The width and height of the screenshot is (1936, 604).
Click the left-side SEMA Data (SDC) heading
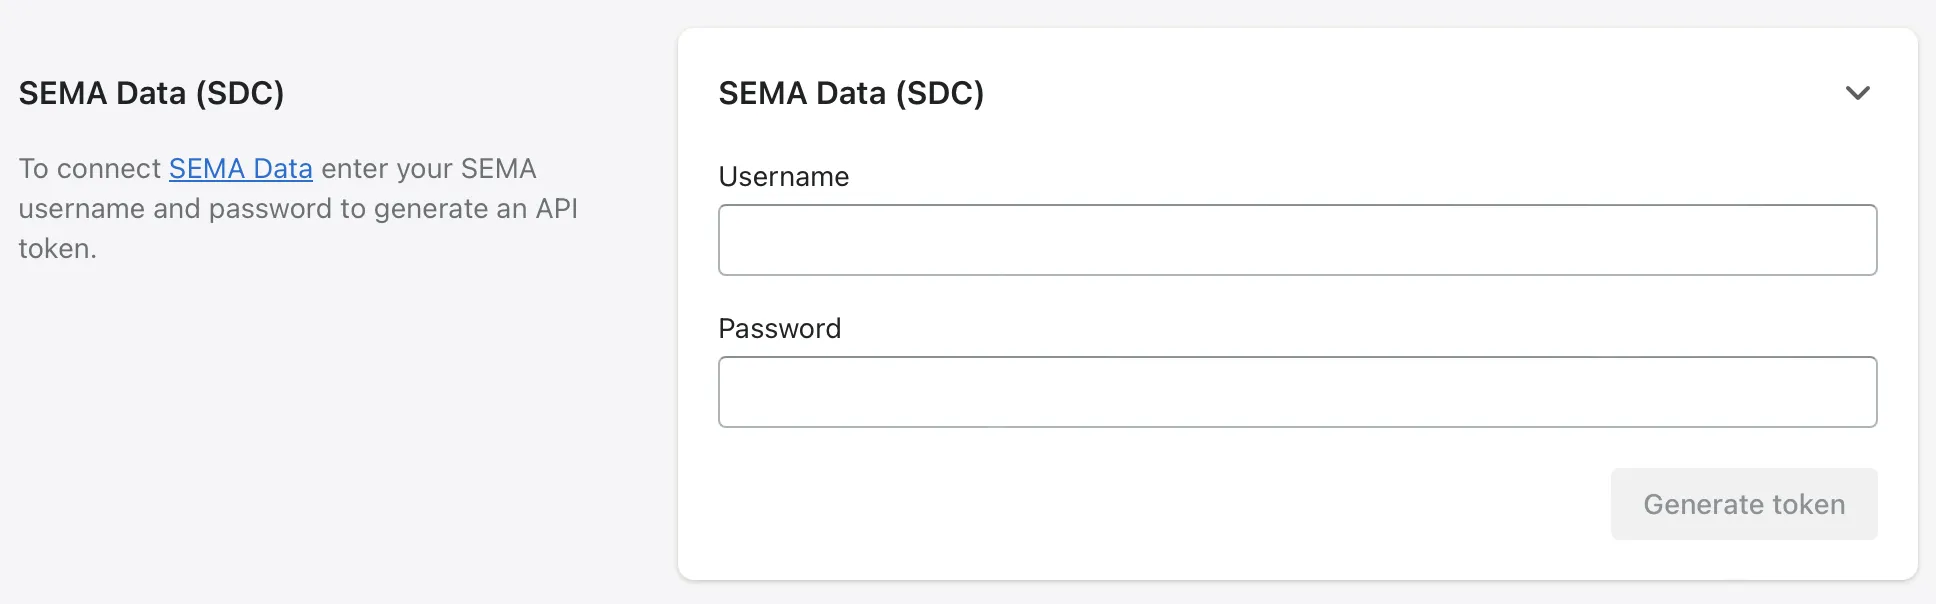pos(151,93)
